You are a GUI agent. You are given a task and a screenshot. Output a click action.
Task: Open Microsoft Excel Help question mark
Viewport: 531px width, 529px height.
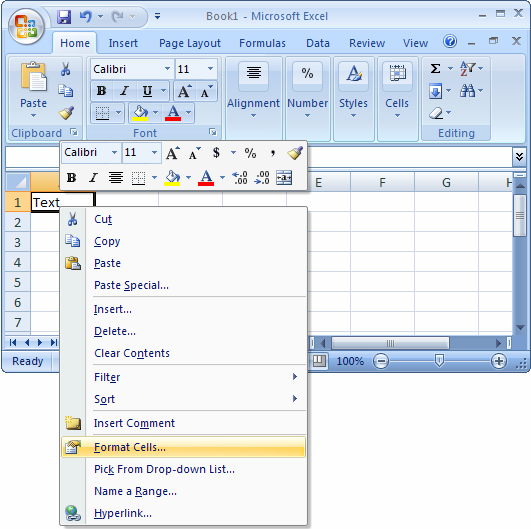click(450, 42)
